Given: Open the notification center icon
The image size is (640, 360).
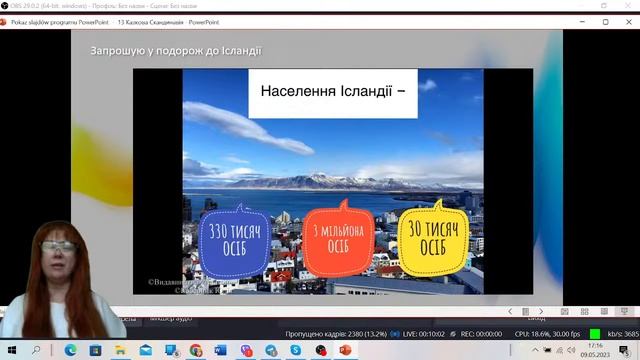Looking at the screenshot, I should tap(624, 350).
